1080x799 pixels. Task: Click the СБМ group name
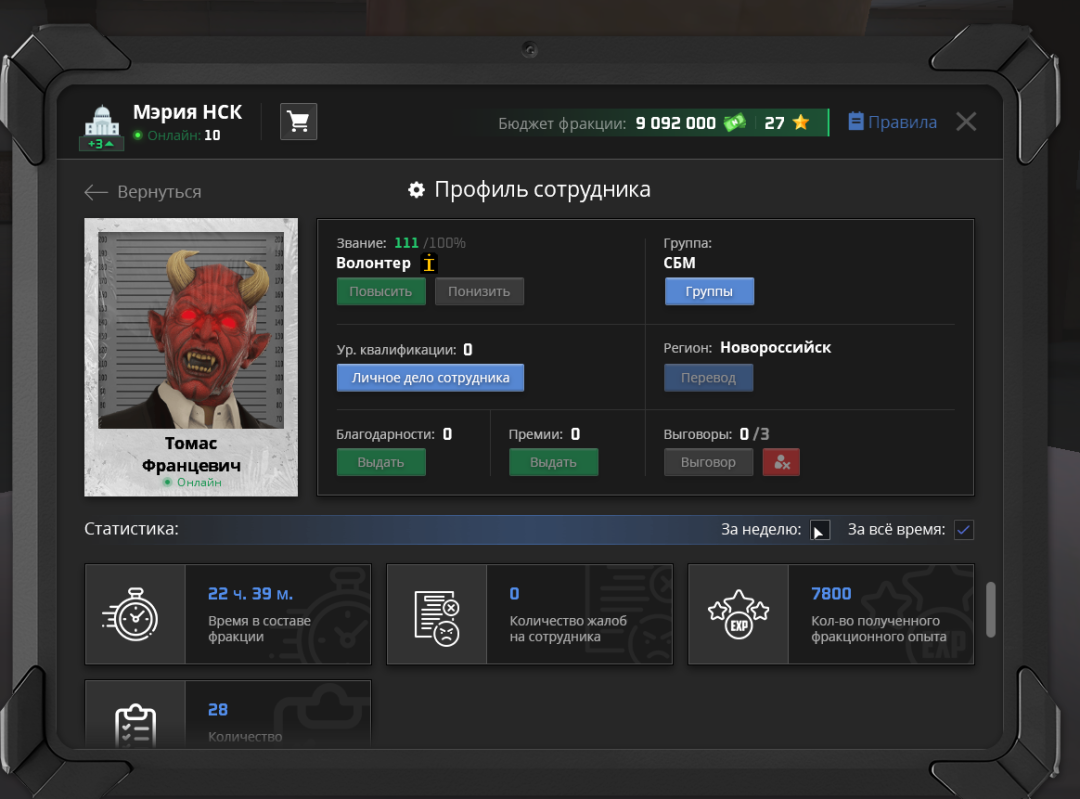click(x=679, y=262)
